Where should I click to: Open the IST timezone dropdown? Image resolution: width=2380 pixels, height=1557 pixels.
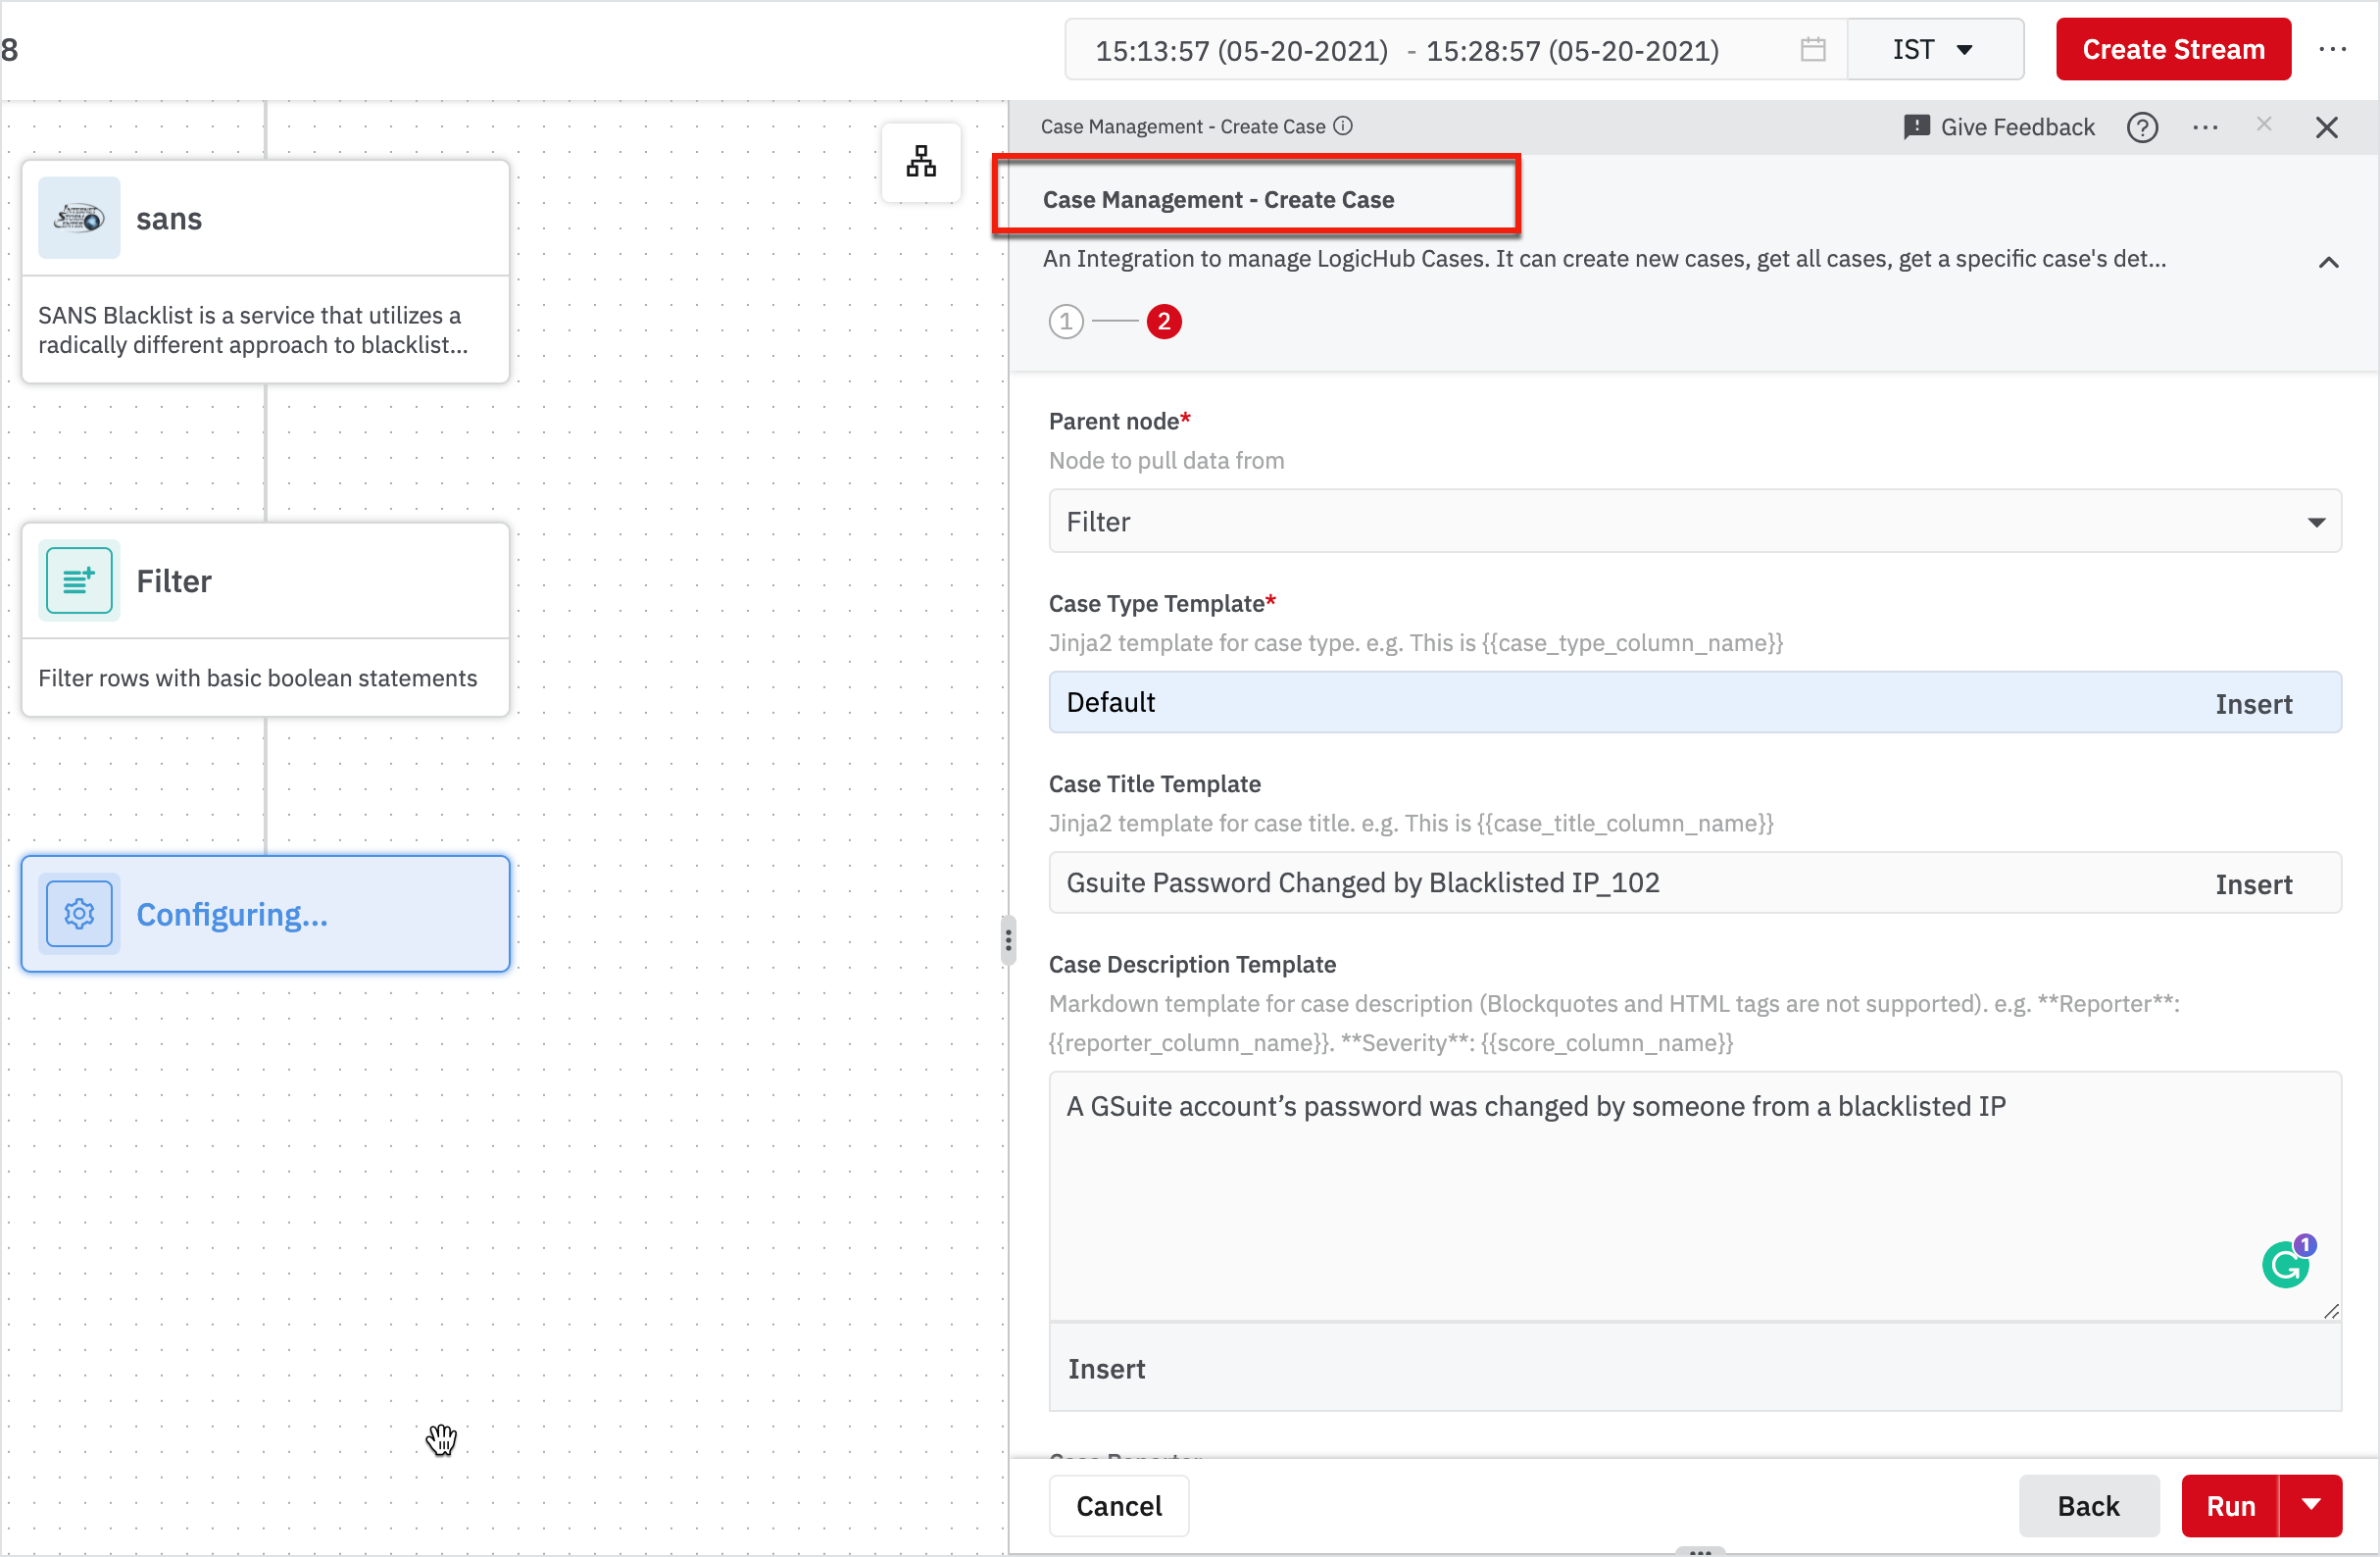coord(1934,49)
